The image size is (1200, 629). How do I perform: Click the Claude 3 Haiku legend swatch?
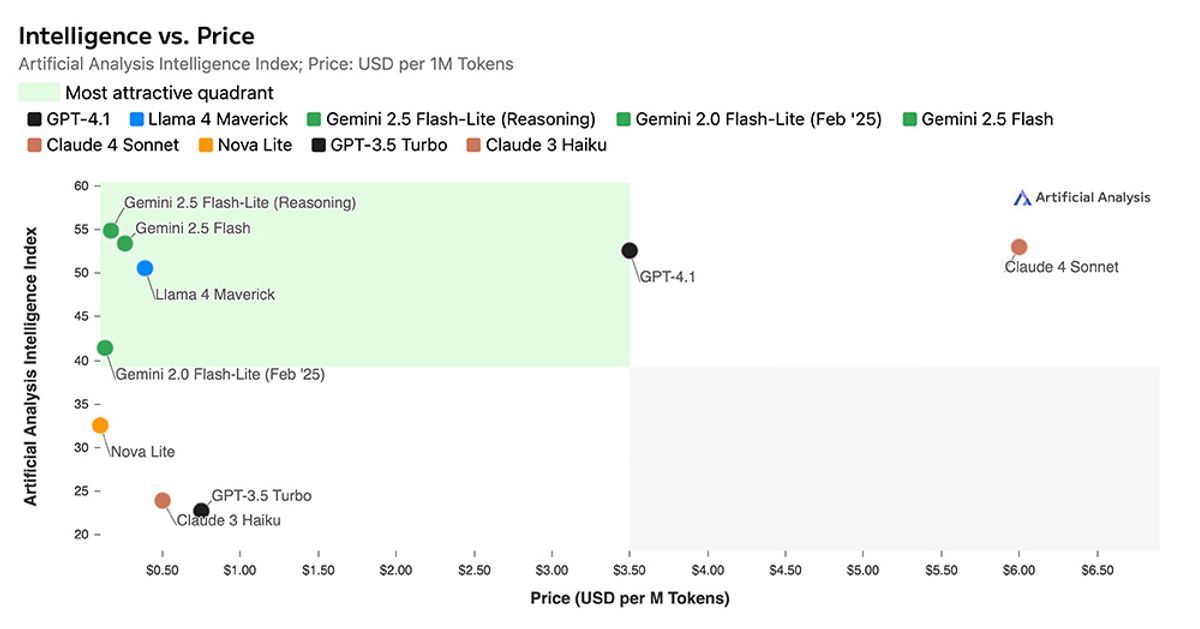coord(472,145)
